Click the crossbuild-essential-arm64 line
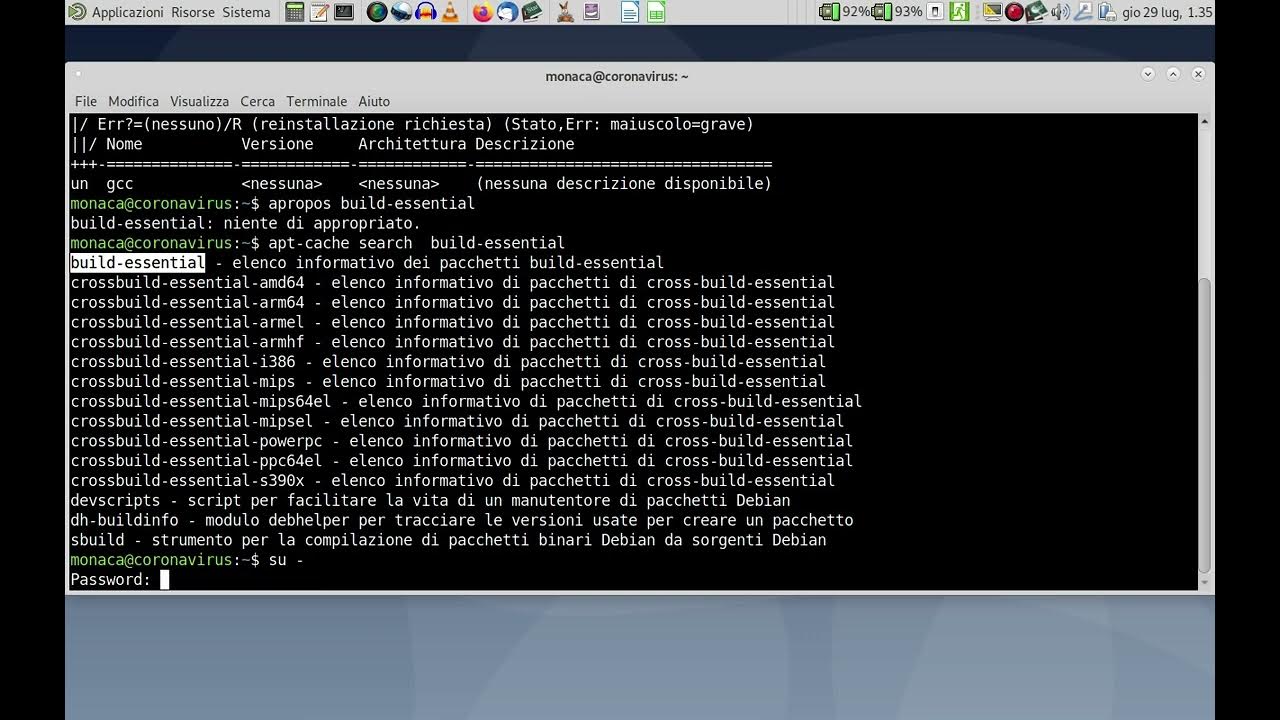1280x720 pixels. [452, 303]
